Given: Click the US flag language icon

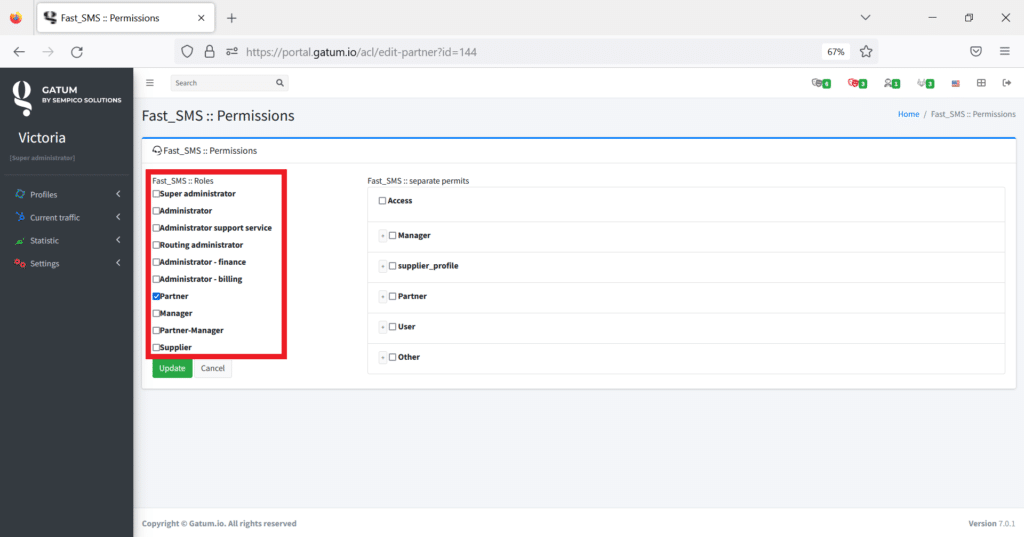Looking at the screenshot, I should click(x=955, y=84).
